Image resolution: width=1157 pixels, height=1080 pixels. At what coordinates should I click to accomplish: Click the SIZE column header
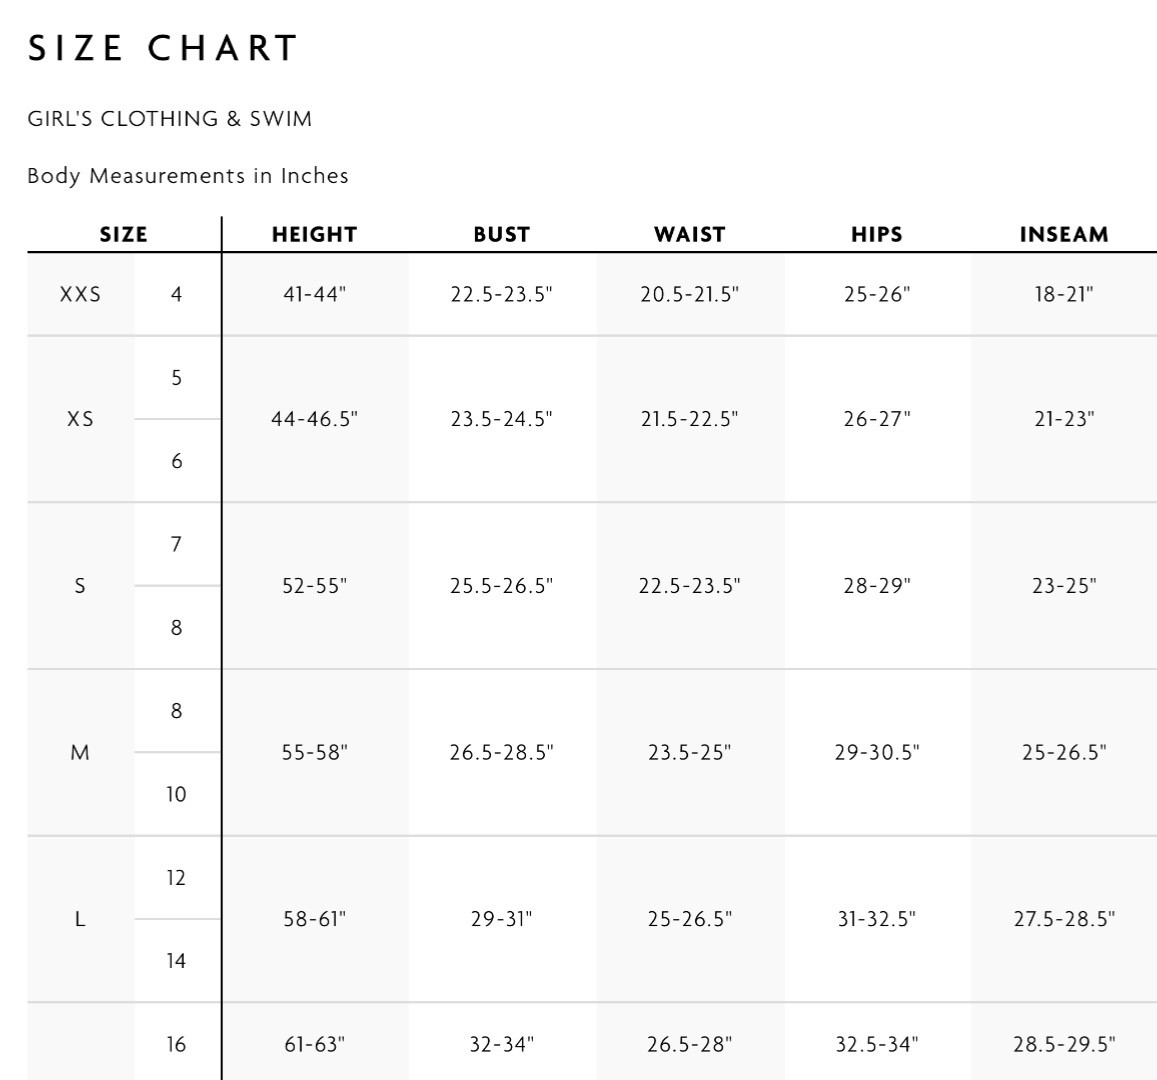pos(123,235)
